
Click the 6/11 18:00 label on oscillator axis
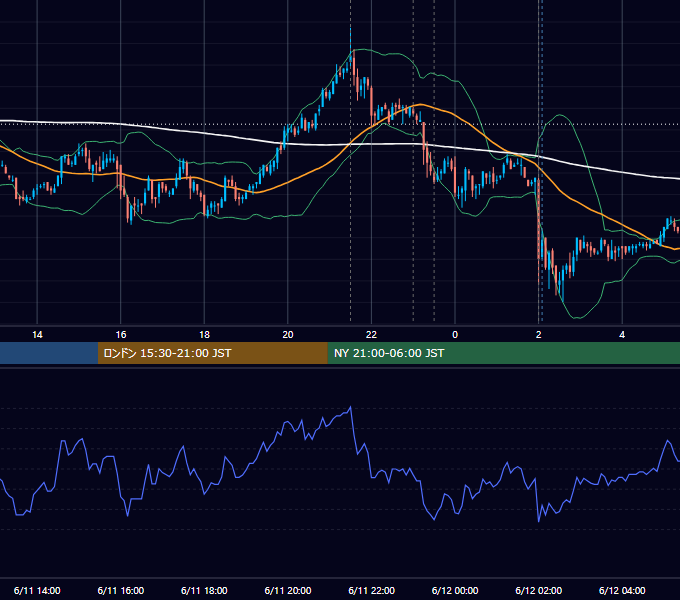point(204,590)
